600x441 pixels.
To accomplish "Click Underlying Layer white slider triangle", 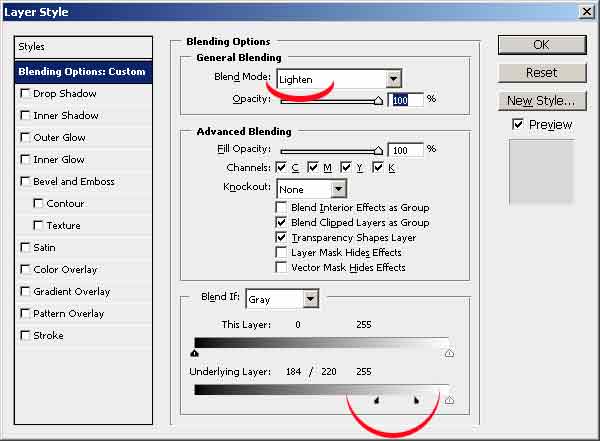I will 450,400.
